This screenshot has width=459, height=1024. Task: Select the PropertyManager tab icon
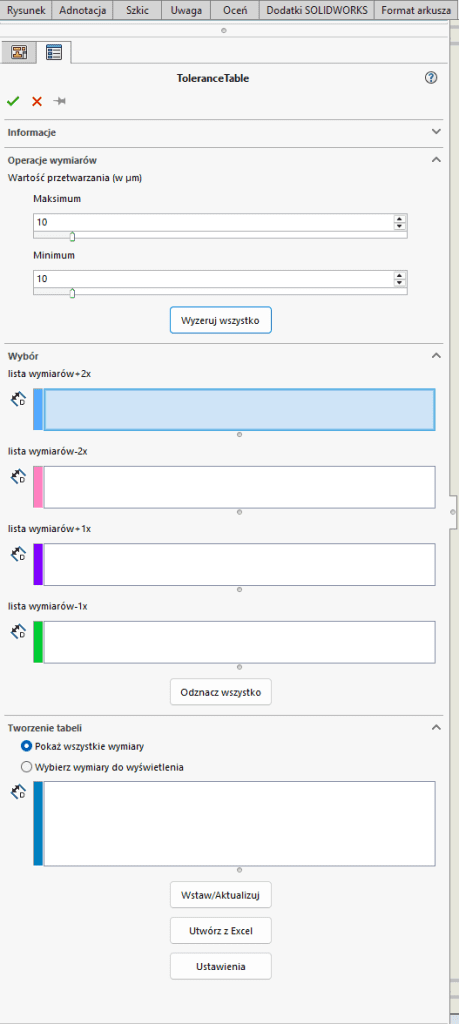click(54, 54)
